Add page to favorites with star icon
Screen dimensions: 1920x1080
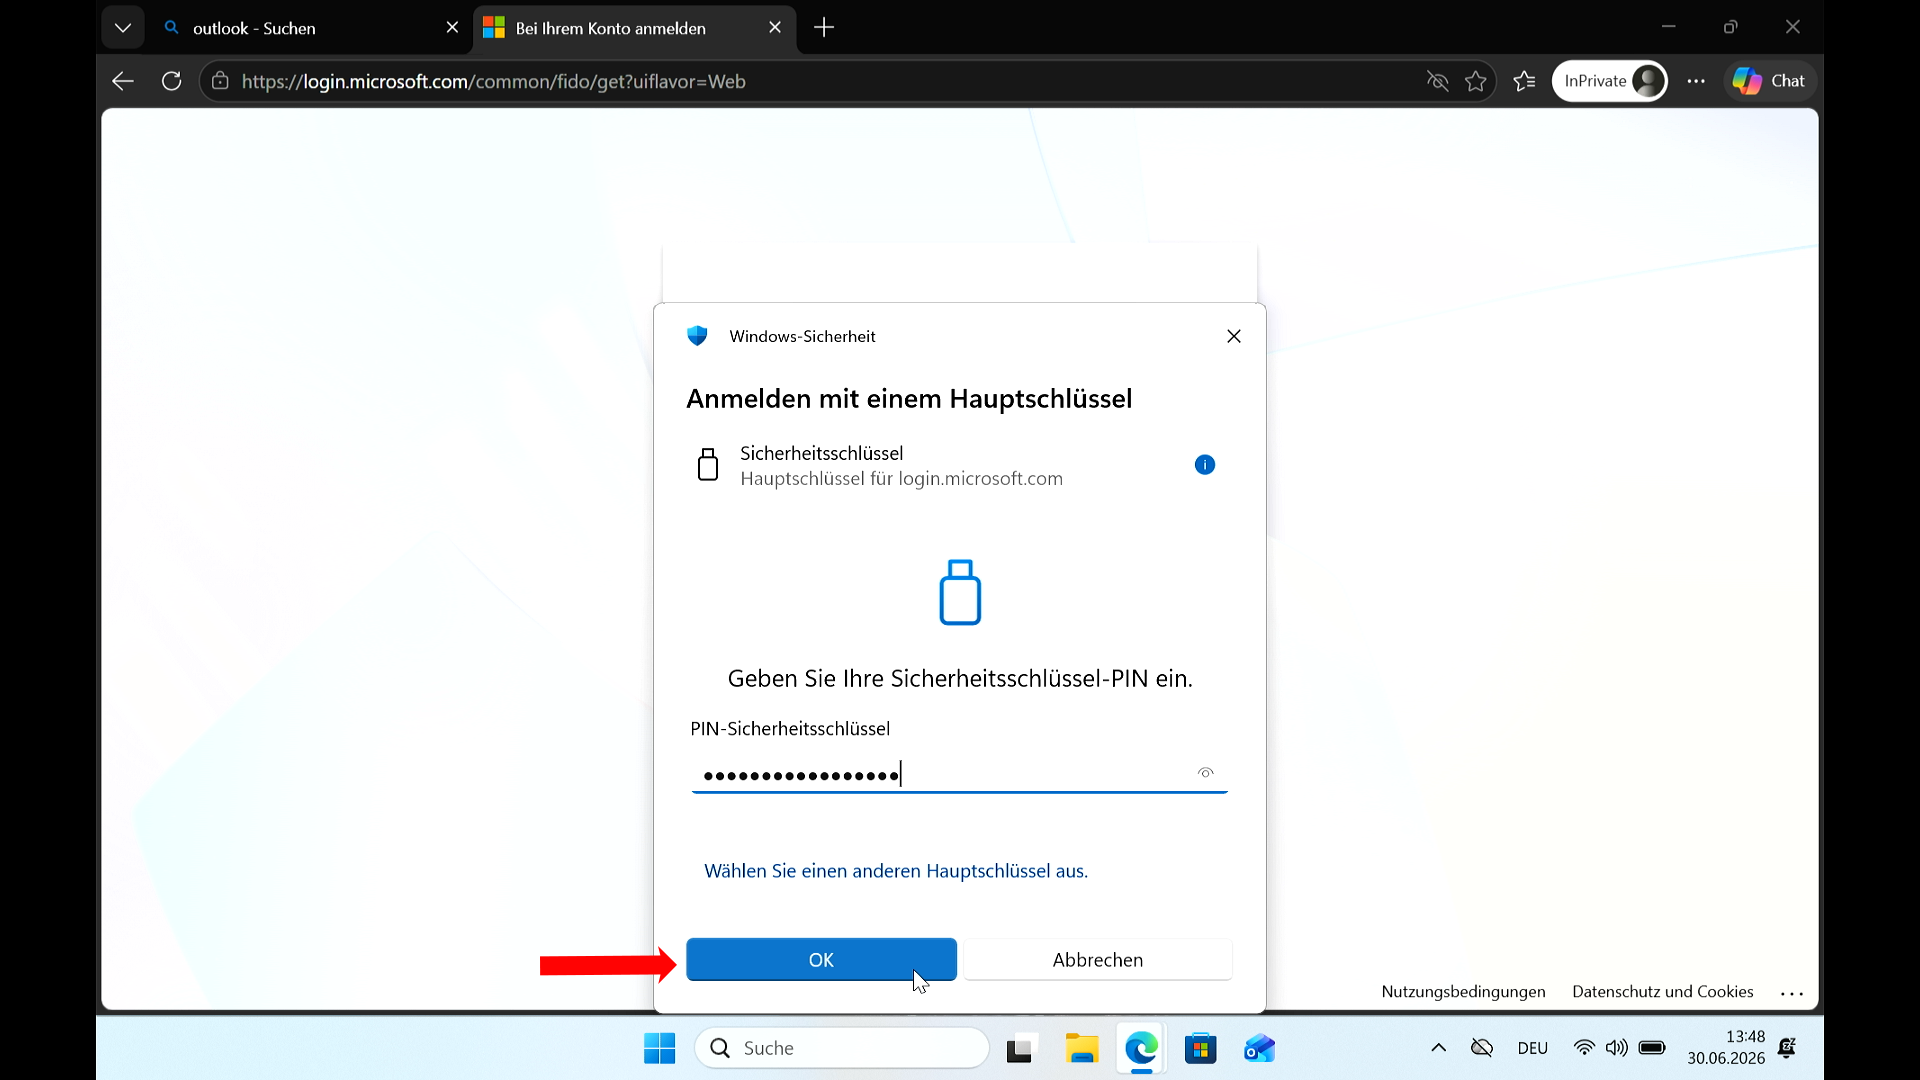(x=1476, y=81)
